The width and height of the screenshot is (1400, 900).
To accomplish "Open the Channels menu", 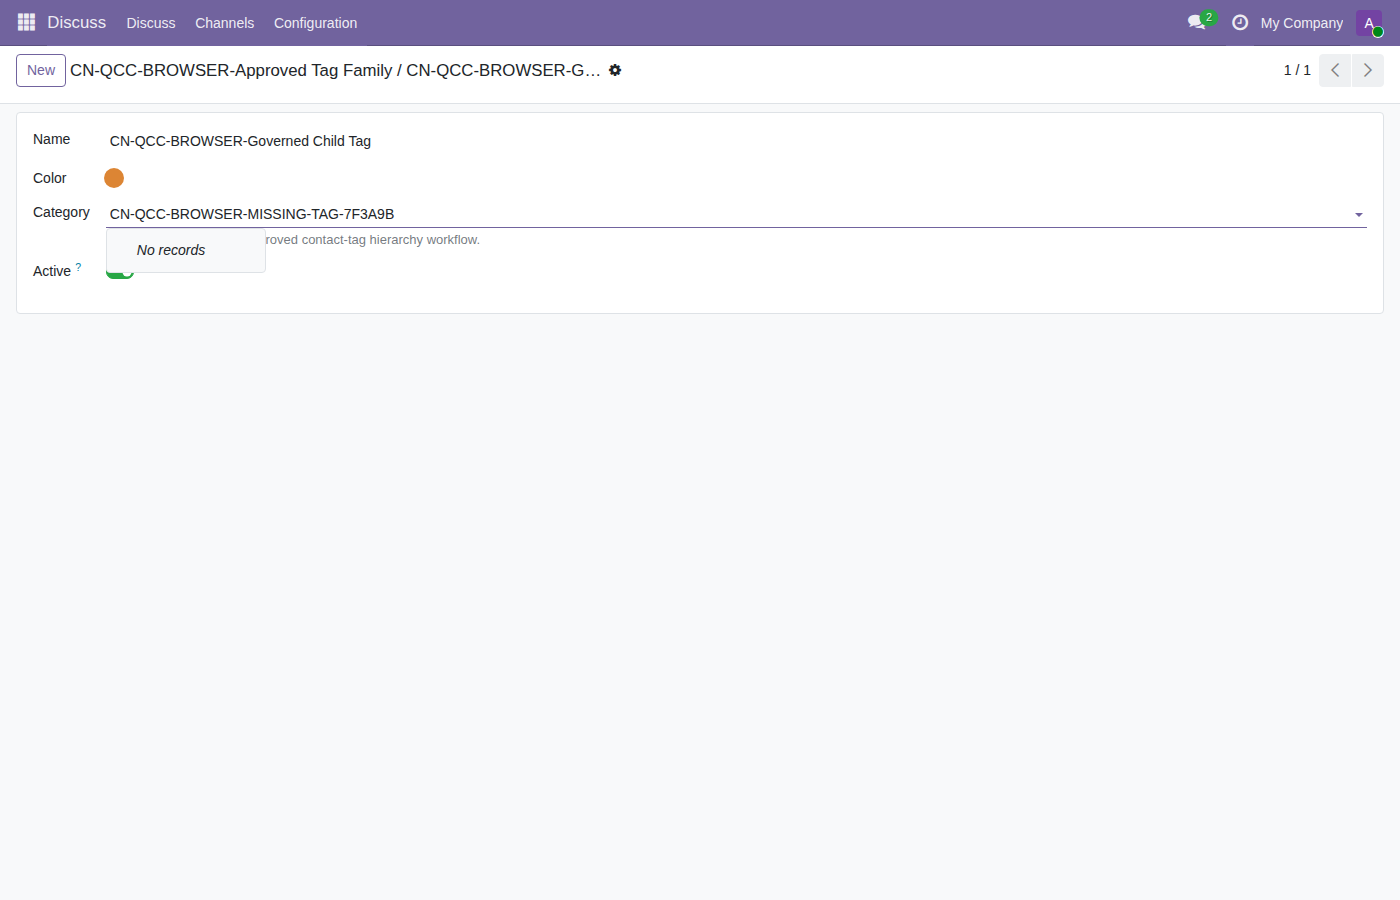I will click(x=224, y=23).
